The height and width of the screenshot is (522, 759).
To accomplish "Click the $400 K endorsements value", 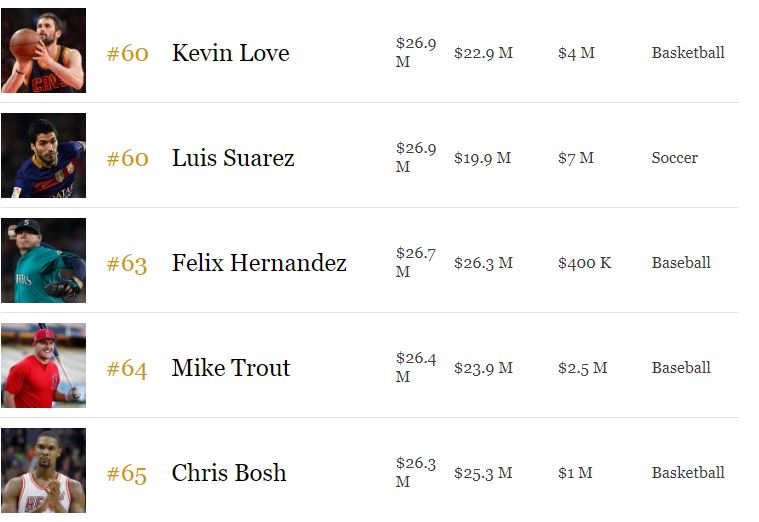I will click(x=585, y=263).
